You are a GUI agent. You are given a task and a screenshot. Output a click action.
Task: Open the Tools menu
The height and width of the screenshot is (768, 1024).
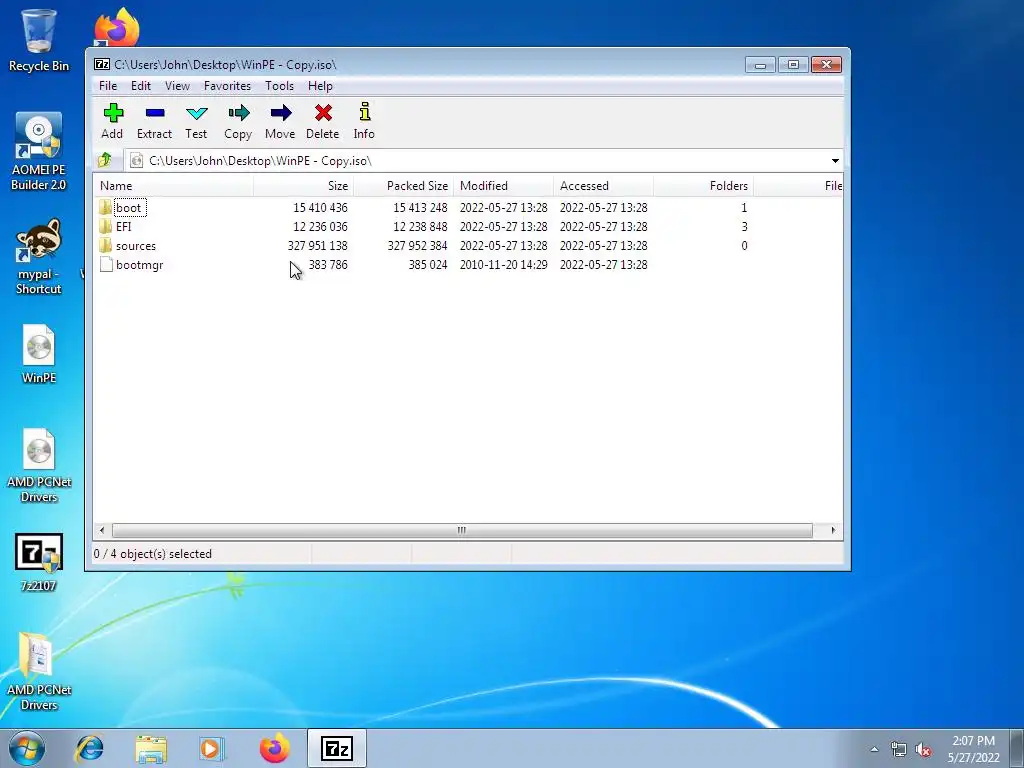click(279, 86)
